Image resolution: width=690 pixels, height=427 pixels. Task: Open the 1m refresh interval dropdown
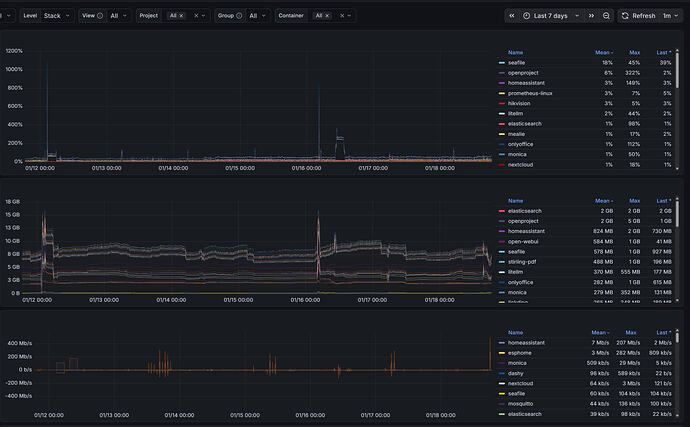click(669, 16)
